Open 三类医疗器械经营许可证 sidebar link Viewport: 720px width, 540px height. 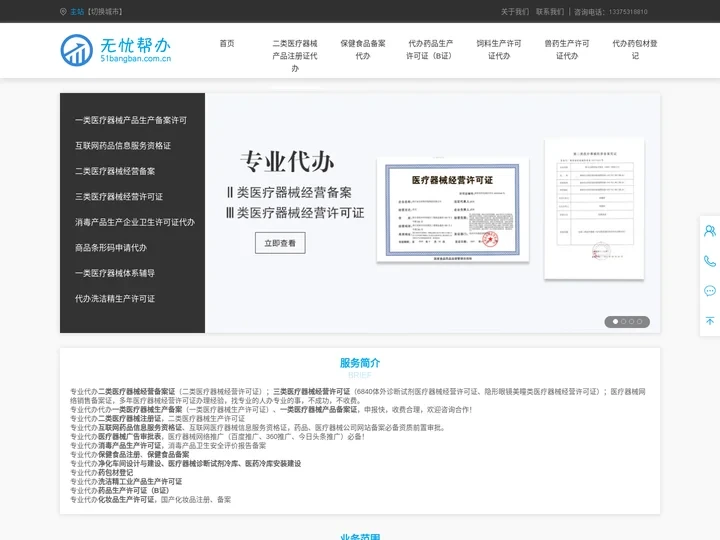[119, 197]
